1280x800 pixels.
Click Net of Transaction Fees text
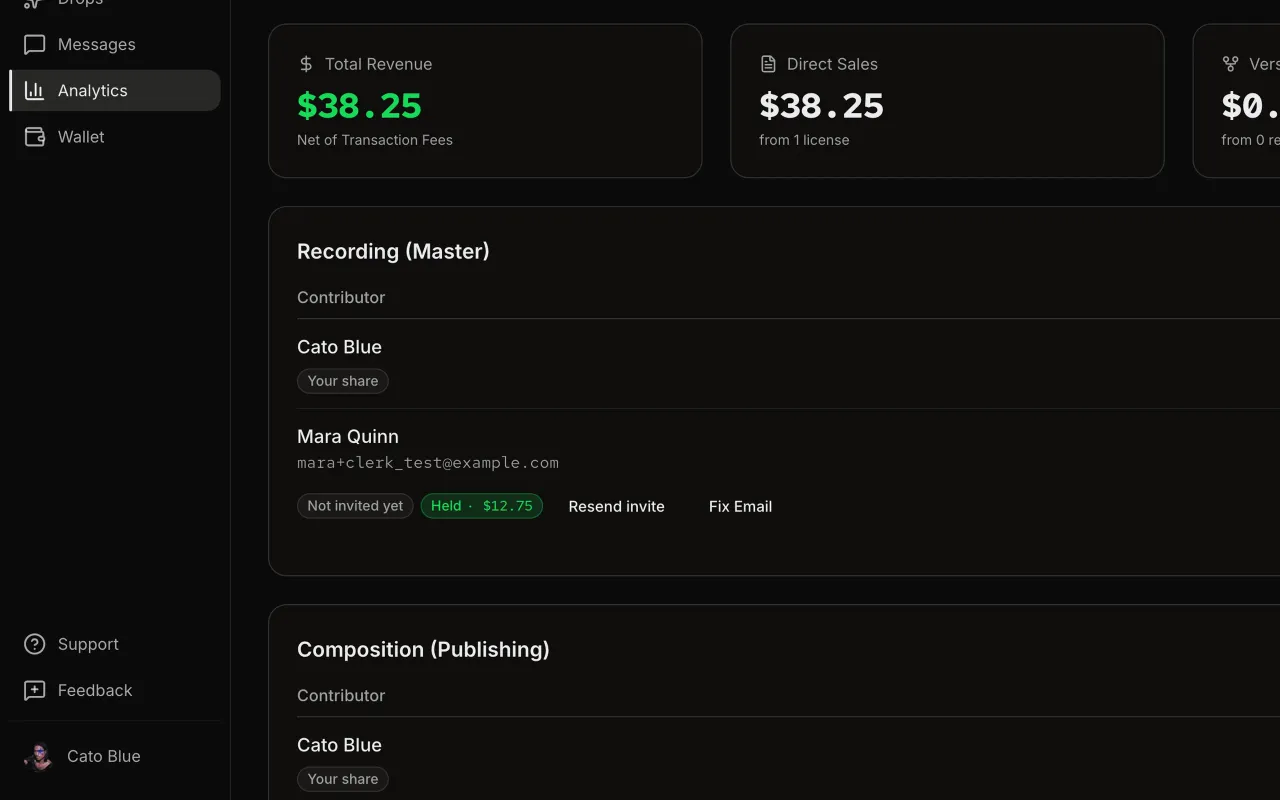pos(375,140)
